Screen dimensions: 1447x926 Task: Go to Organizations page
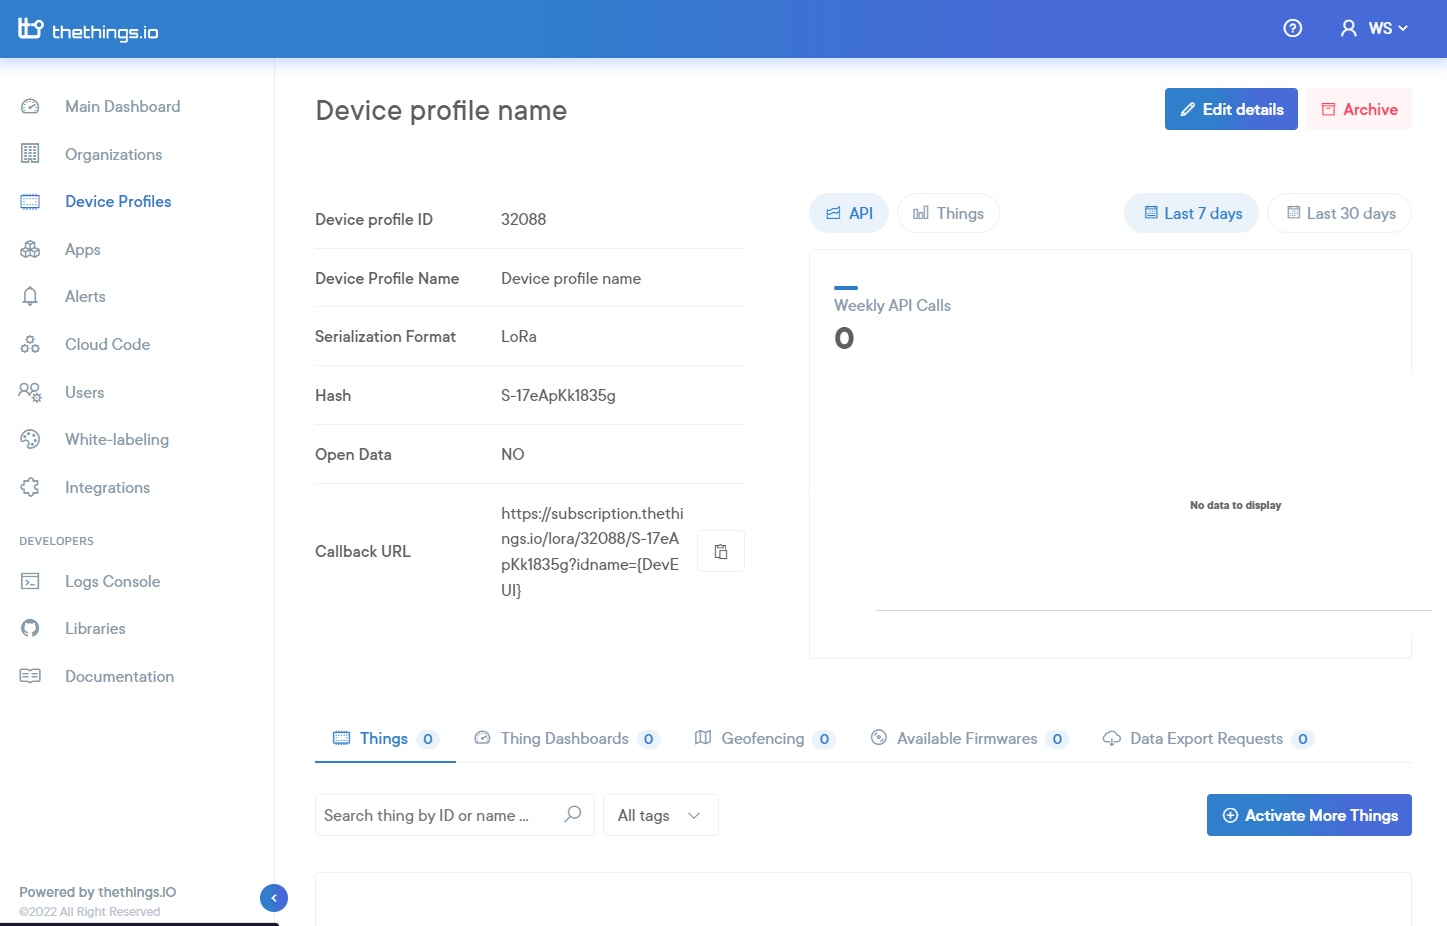point(113,154)
